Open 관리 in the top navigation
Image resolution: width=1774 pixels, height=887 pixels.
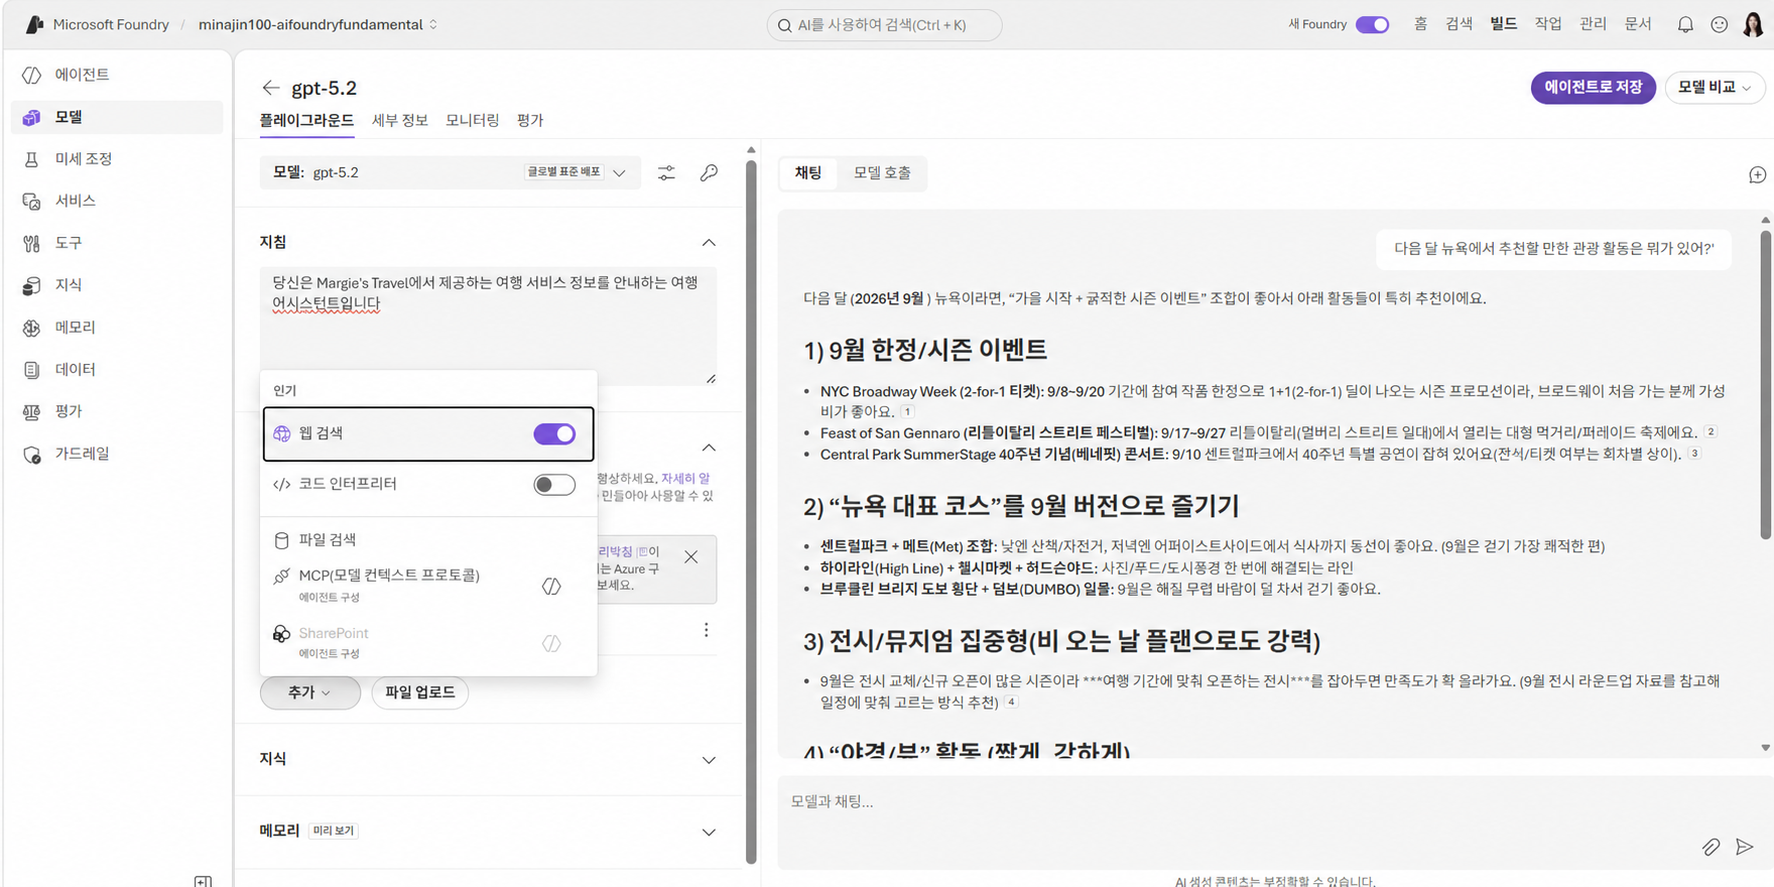(1593, 24)
